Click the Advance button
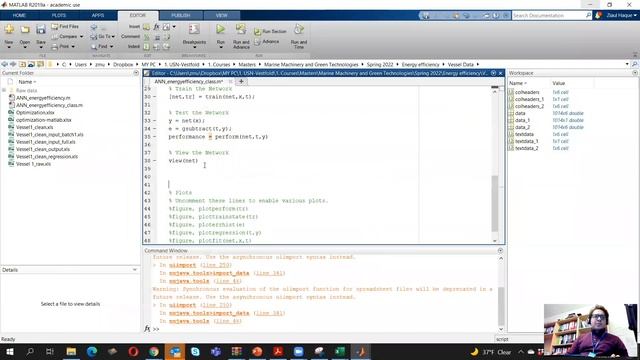 click(x=267, y=42)
